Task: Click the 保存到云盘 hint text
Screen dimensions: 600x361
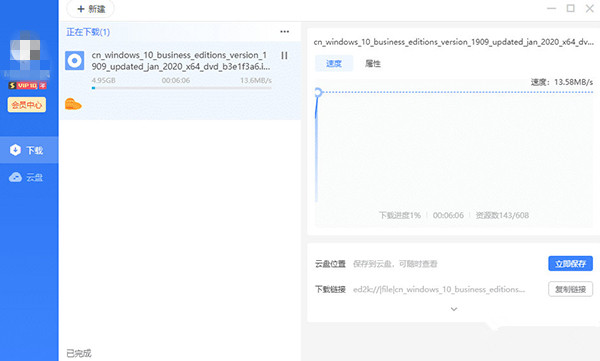Action: 395,264
